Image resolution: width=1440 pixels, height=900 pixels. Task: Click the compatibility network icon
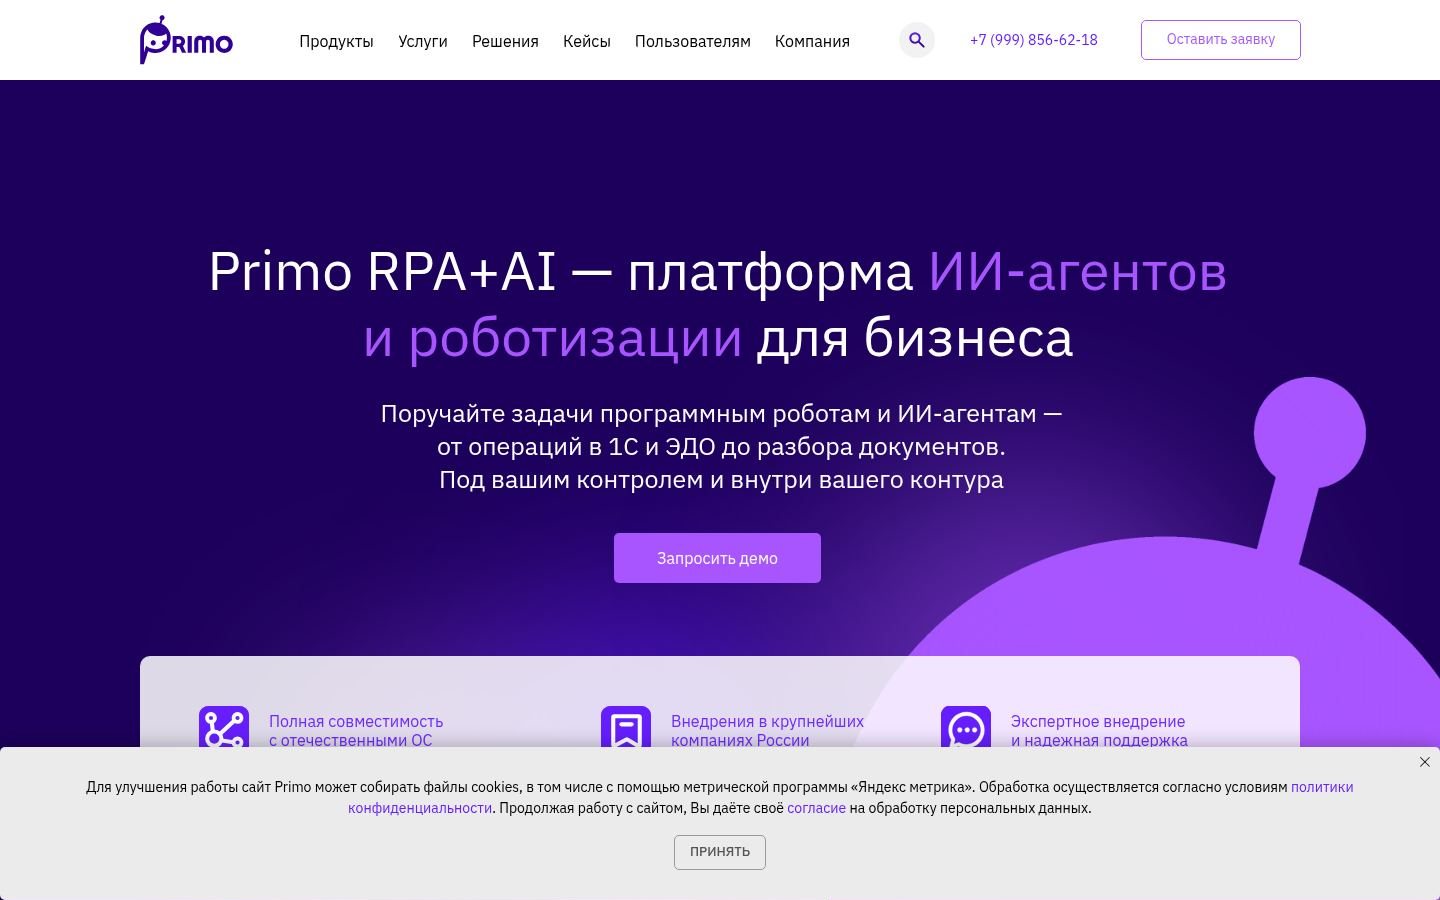(x=224, y=728)
